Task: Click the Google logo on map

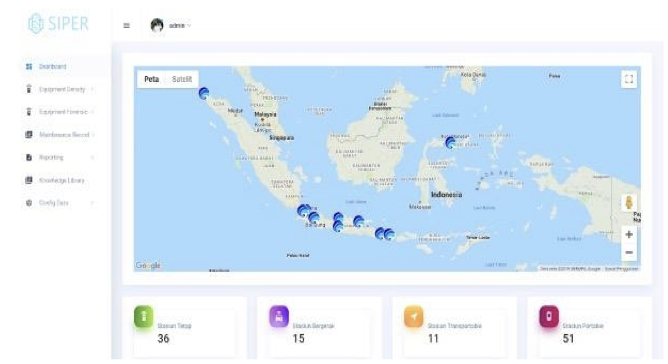Action: [x=148, y=266]
